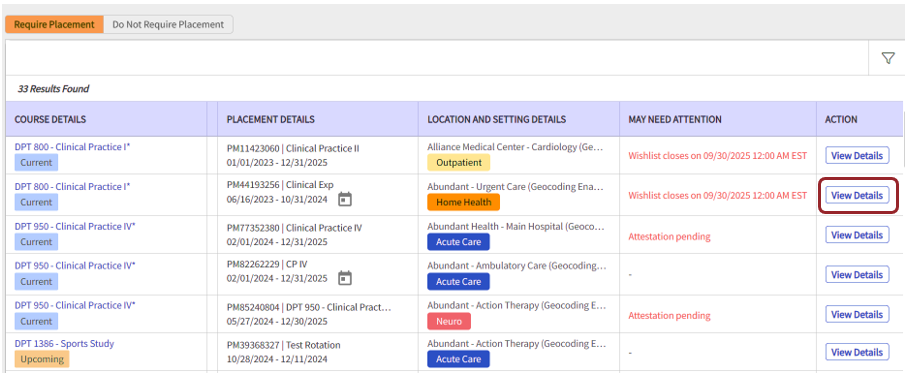
Task: View Details for DPT 1386 Sports Study
Action: 857,352
